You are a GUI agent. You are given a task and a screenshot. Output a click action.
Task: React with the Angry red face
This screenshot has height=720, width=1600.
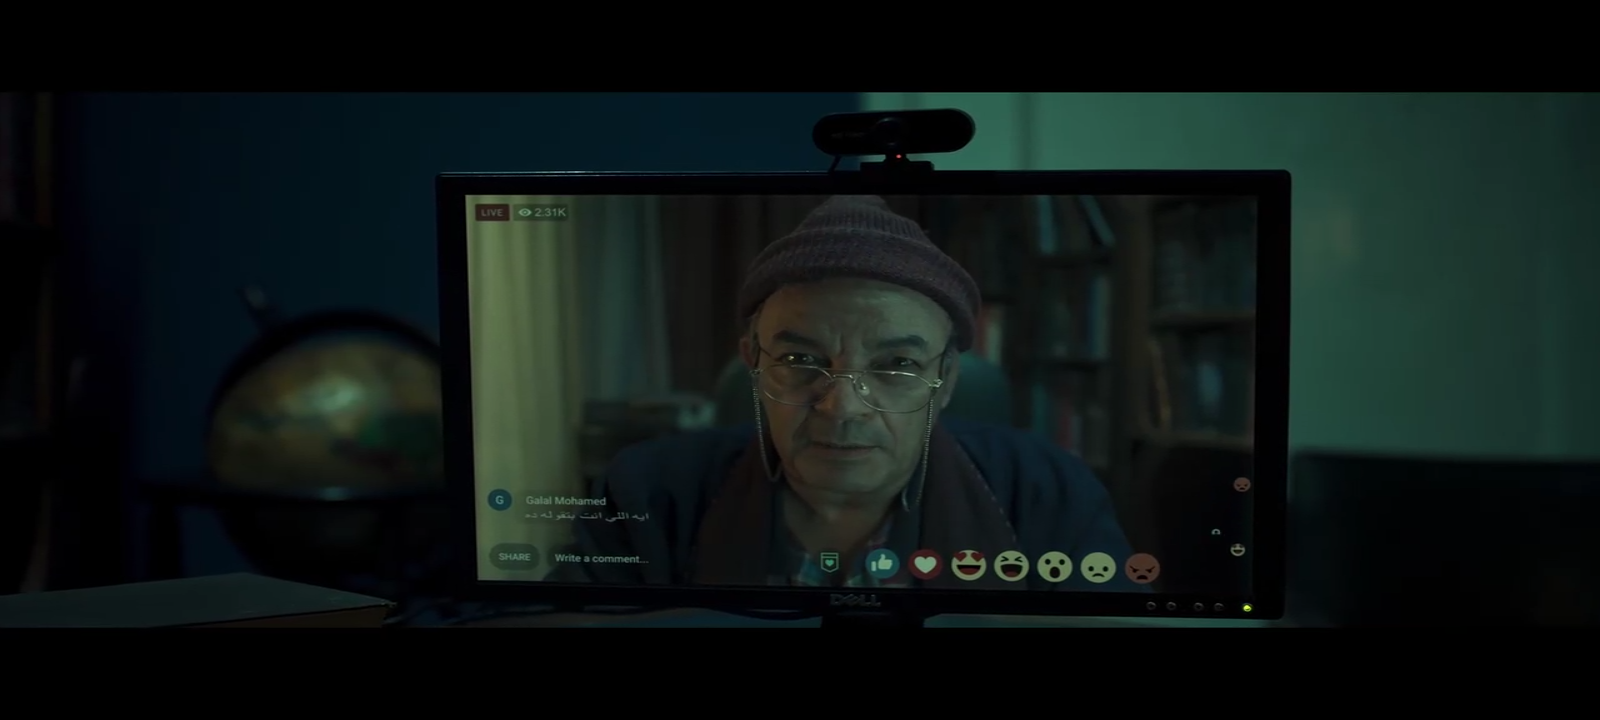[1142, 568]
